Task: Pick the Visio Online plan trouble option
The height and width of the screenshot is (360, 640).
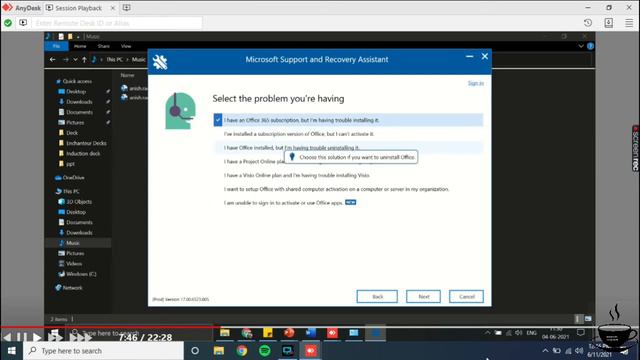Action: click(x=297, y=175)
